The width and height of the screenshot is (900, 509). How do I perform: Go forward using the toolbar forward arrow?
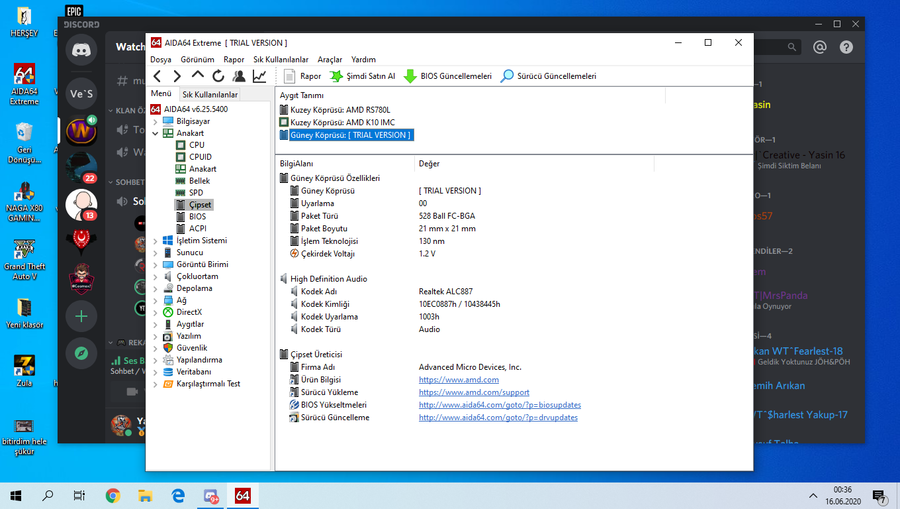coord(177,76)
